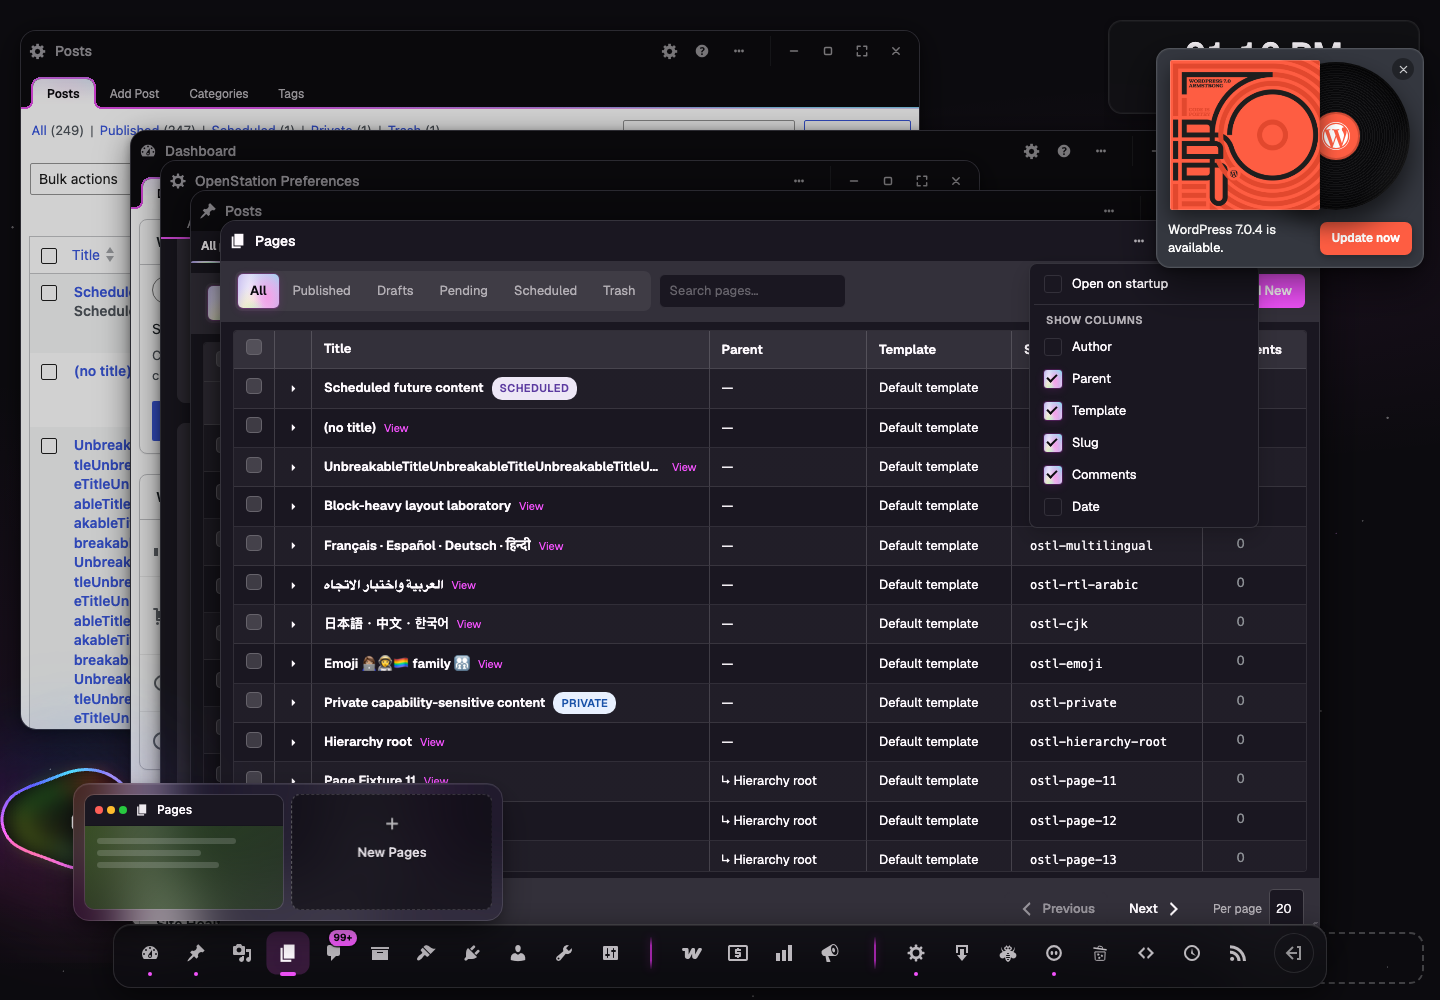Viewport: 1440px width, 1000px height.
Task: Expand the (no title) page row
Action: 293,427
